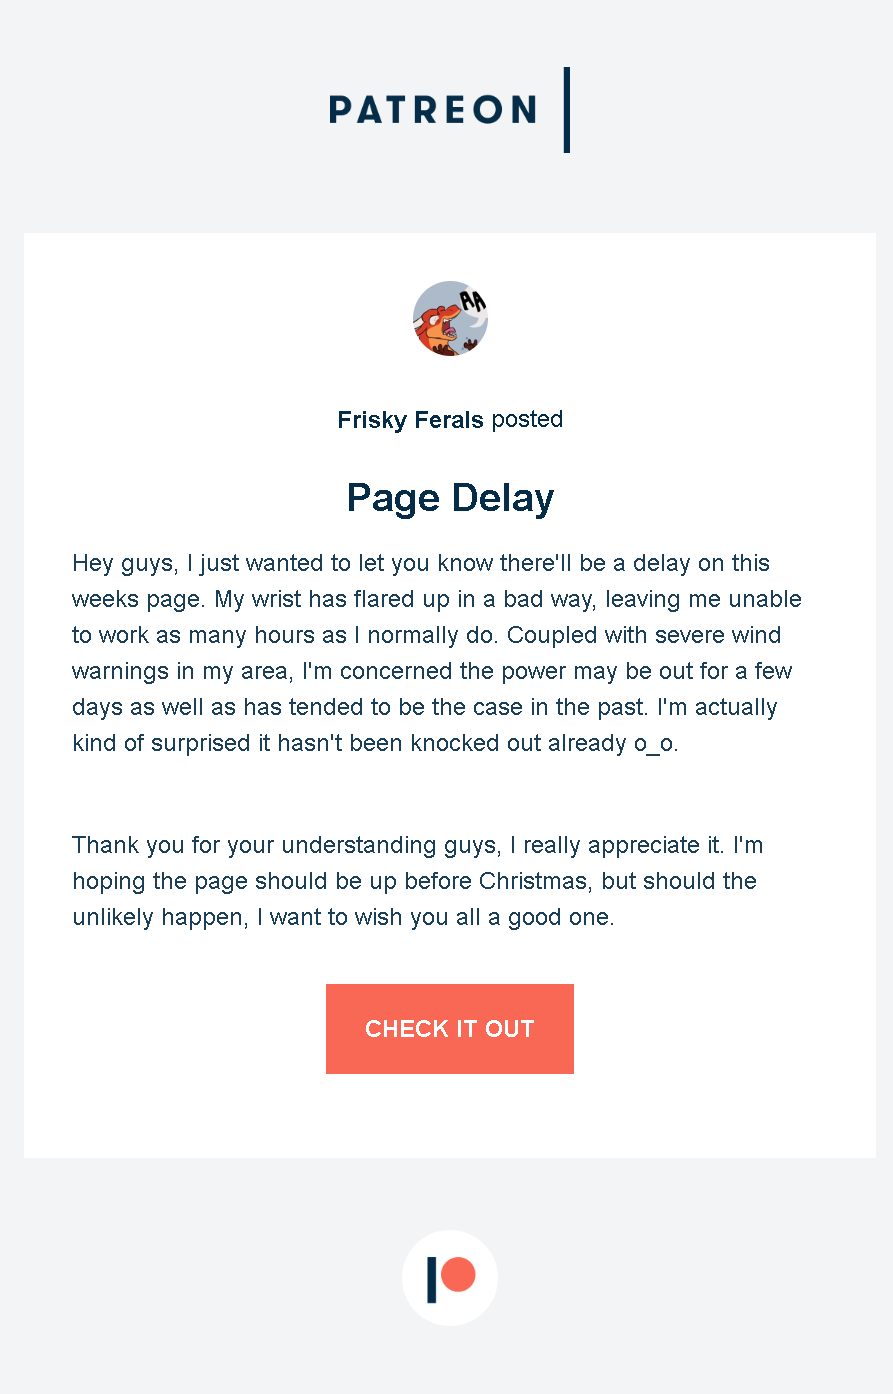Open the "Frisky Ferals" creator name link
The height and width of the screenshot is (1394, 893).
(x=410, y=420)
